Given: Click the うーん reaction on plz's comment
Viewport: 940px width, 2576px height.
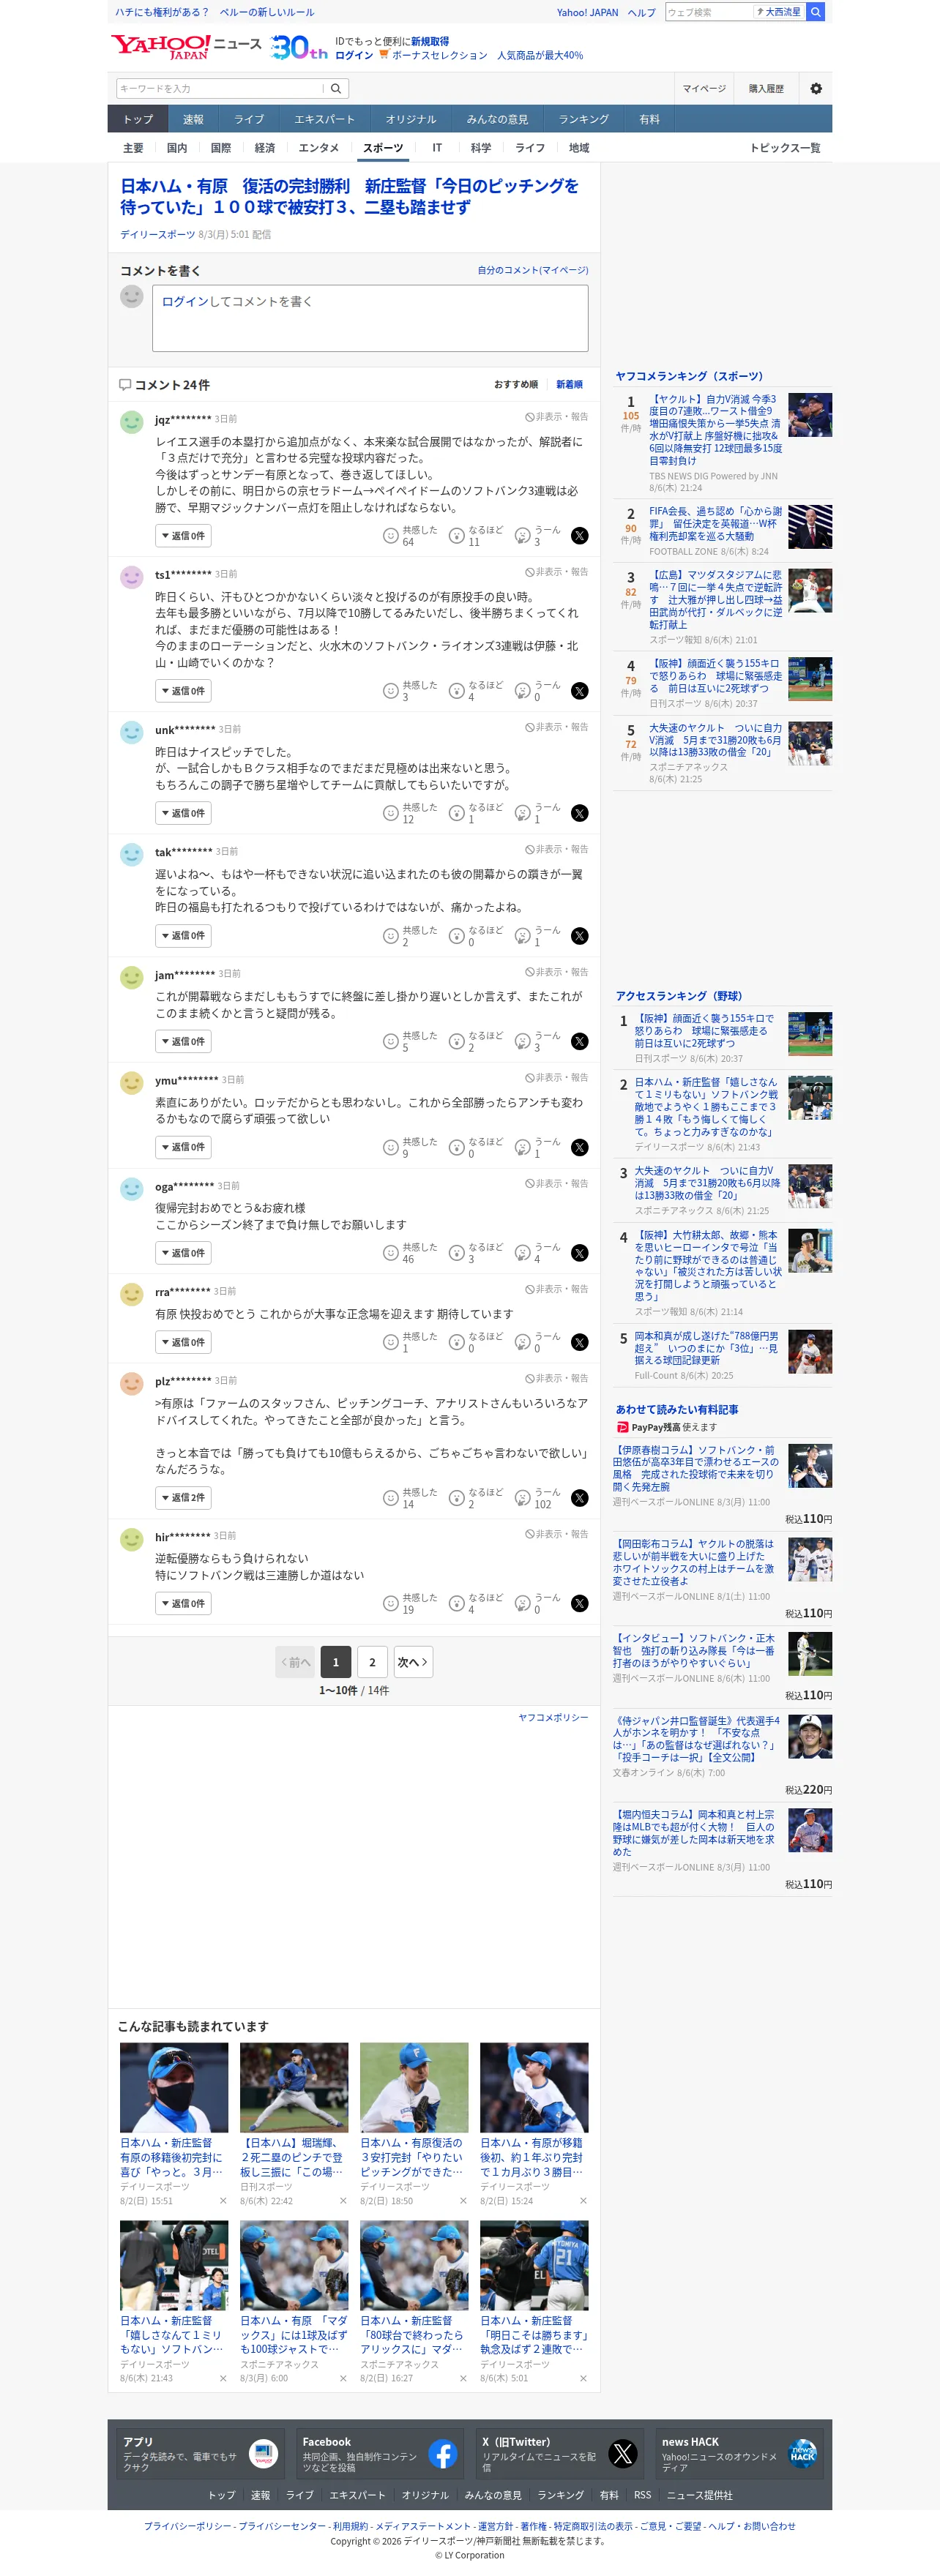Looking at the screenshot, I should (537, 1497).
